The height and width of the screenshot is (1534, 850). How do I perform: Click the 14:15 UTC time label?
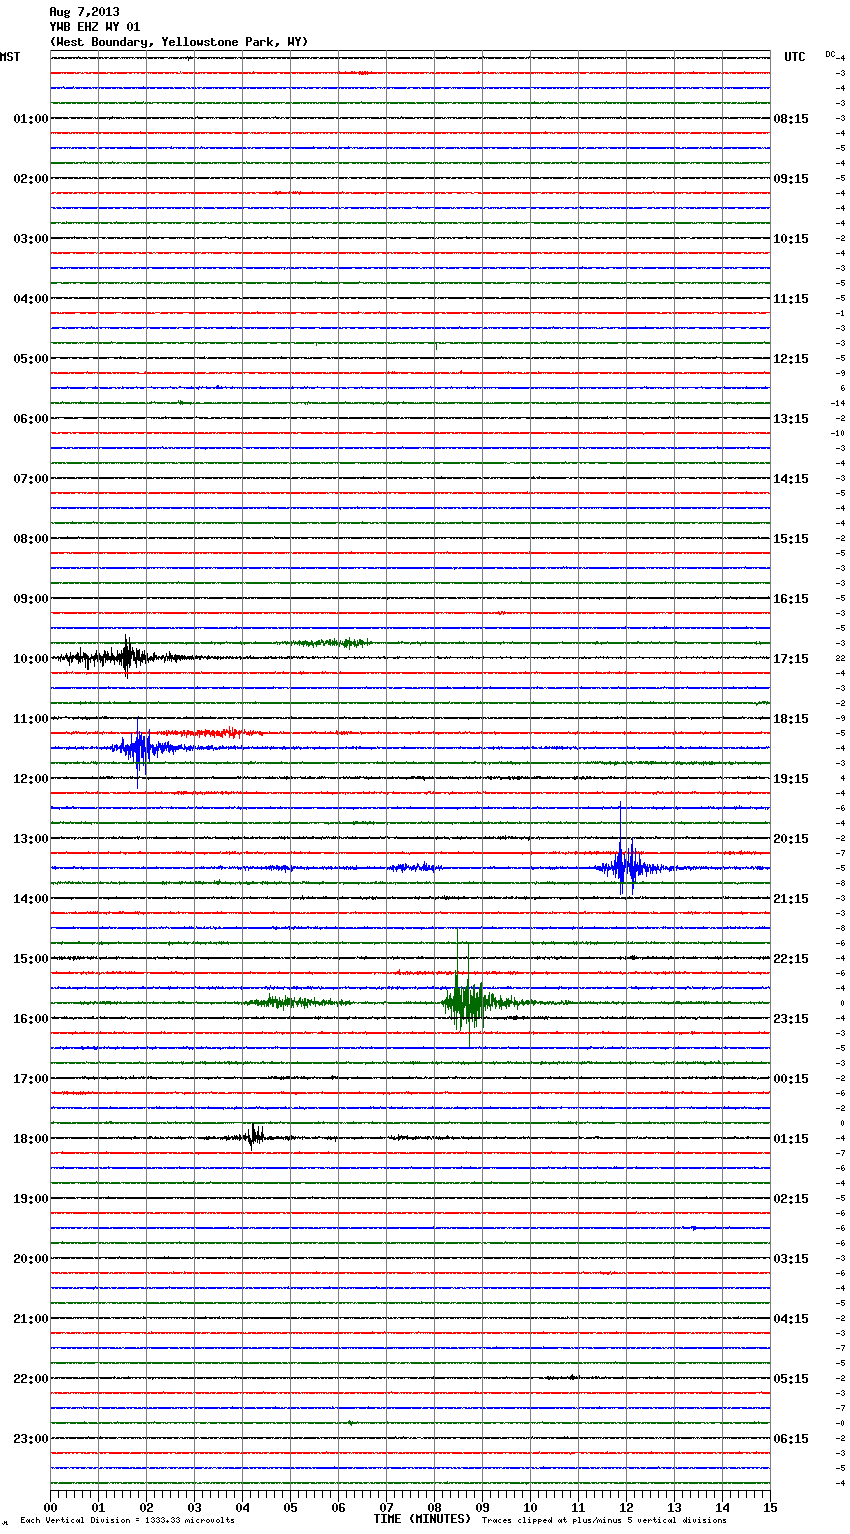791,479
